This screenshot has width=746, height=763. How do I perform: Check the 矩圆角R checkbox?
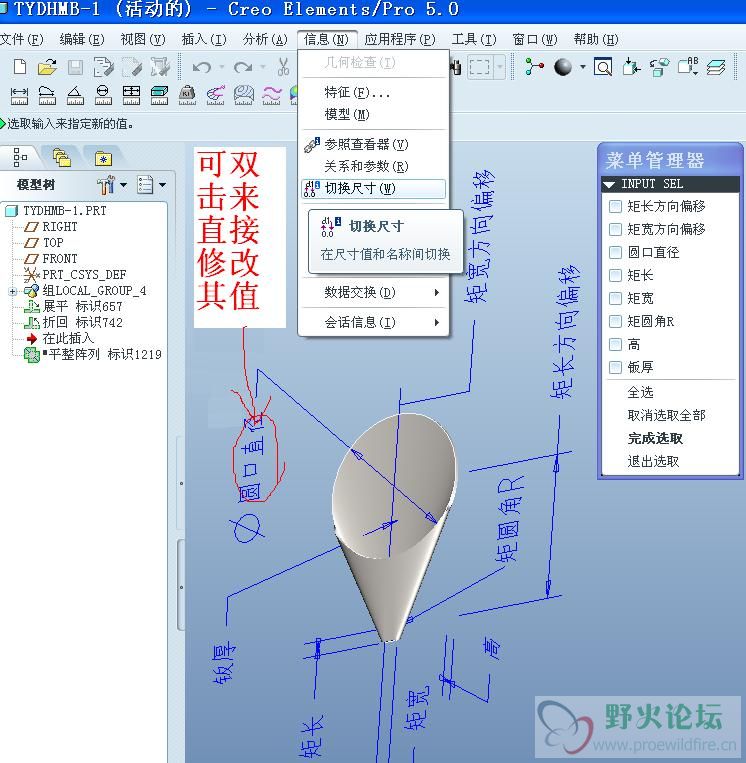coord(616,321)
